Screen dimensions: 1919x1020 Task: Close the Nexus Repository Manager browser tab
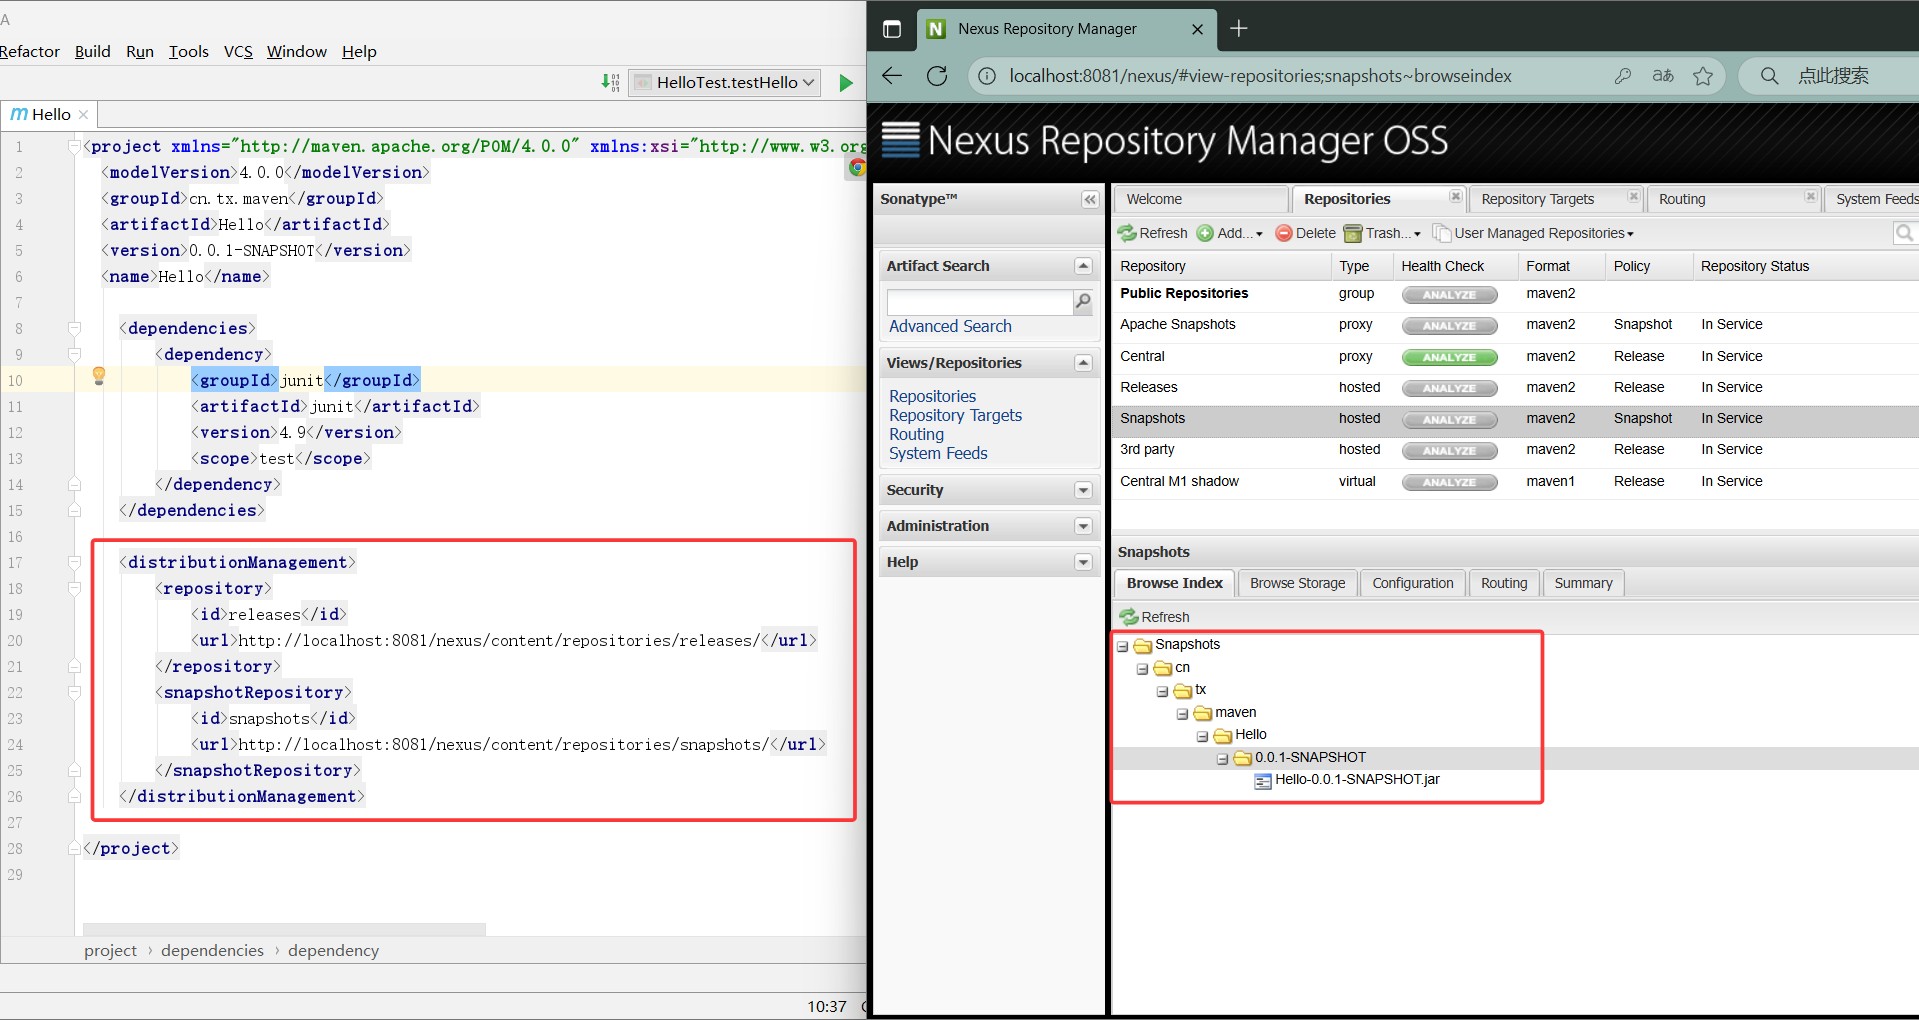coord(1197,29)
